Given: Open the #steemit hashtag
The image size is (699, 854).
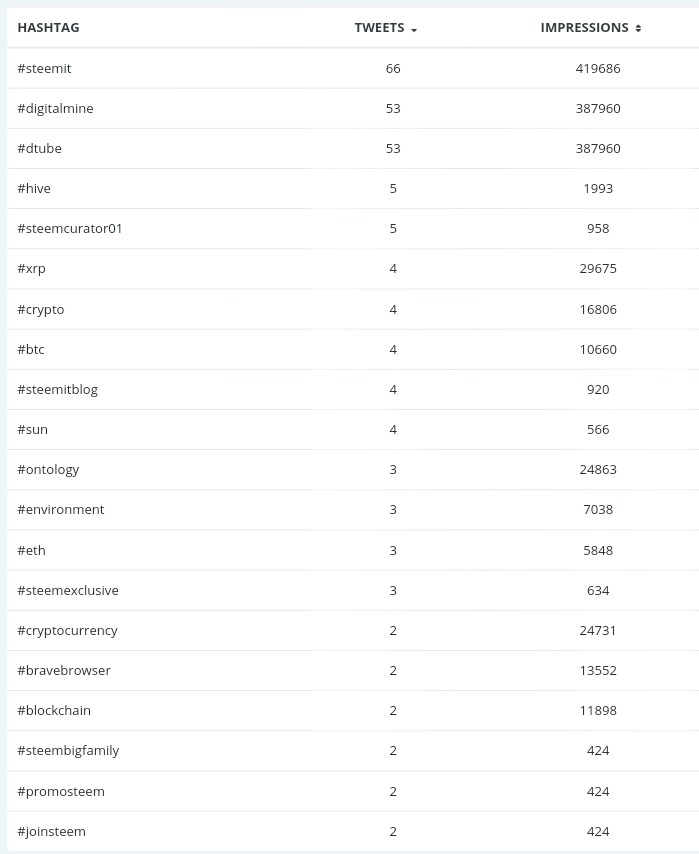Looking at the screenshot, I should [44, 69].
